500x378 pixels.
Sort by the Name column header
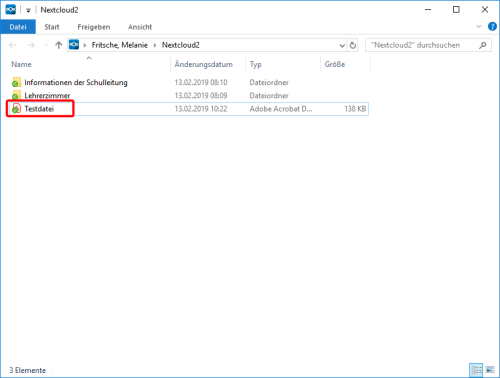click(21, 64)
